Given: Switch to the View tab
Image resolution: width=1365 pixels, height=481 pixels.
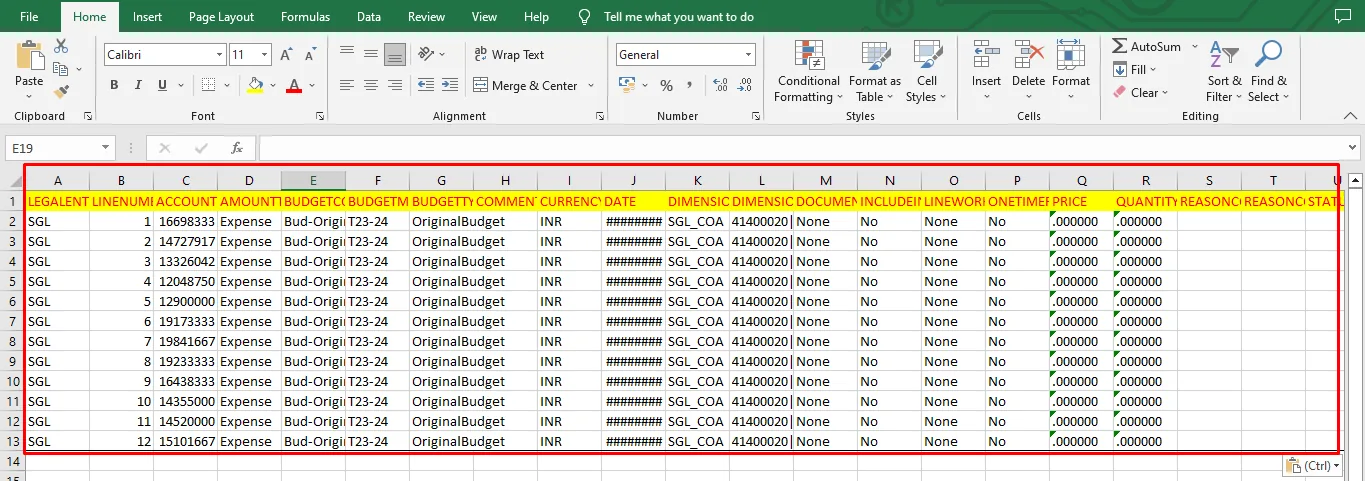Looking at the screenshot, I should 484,17.
